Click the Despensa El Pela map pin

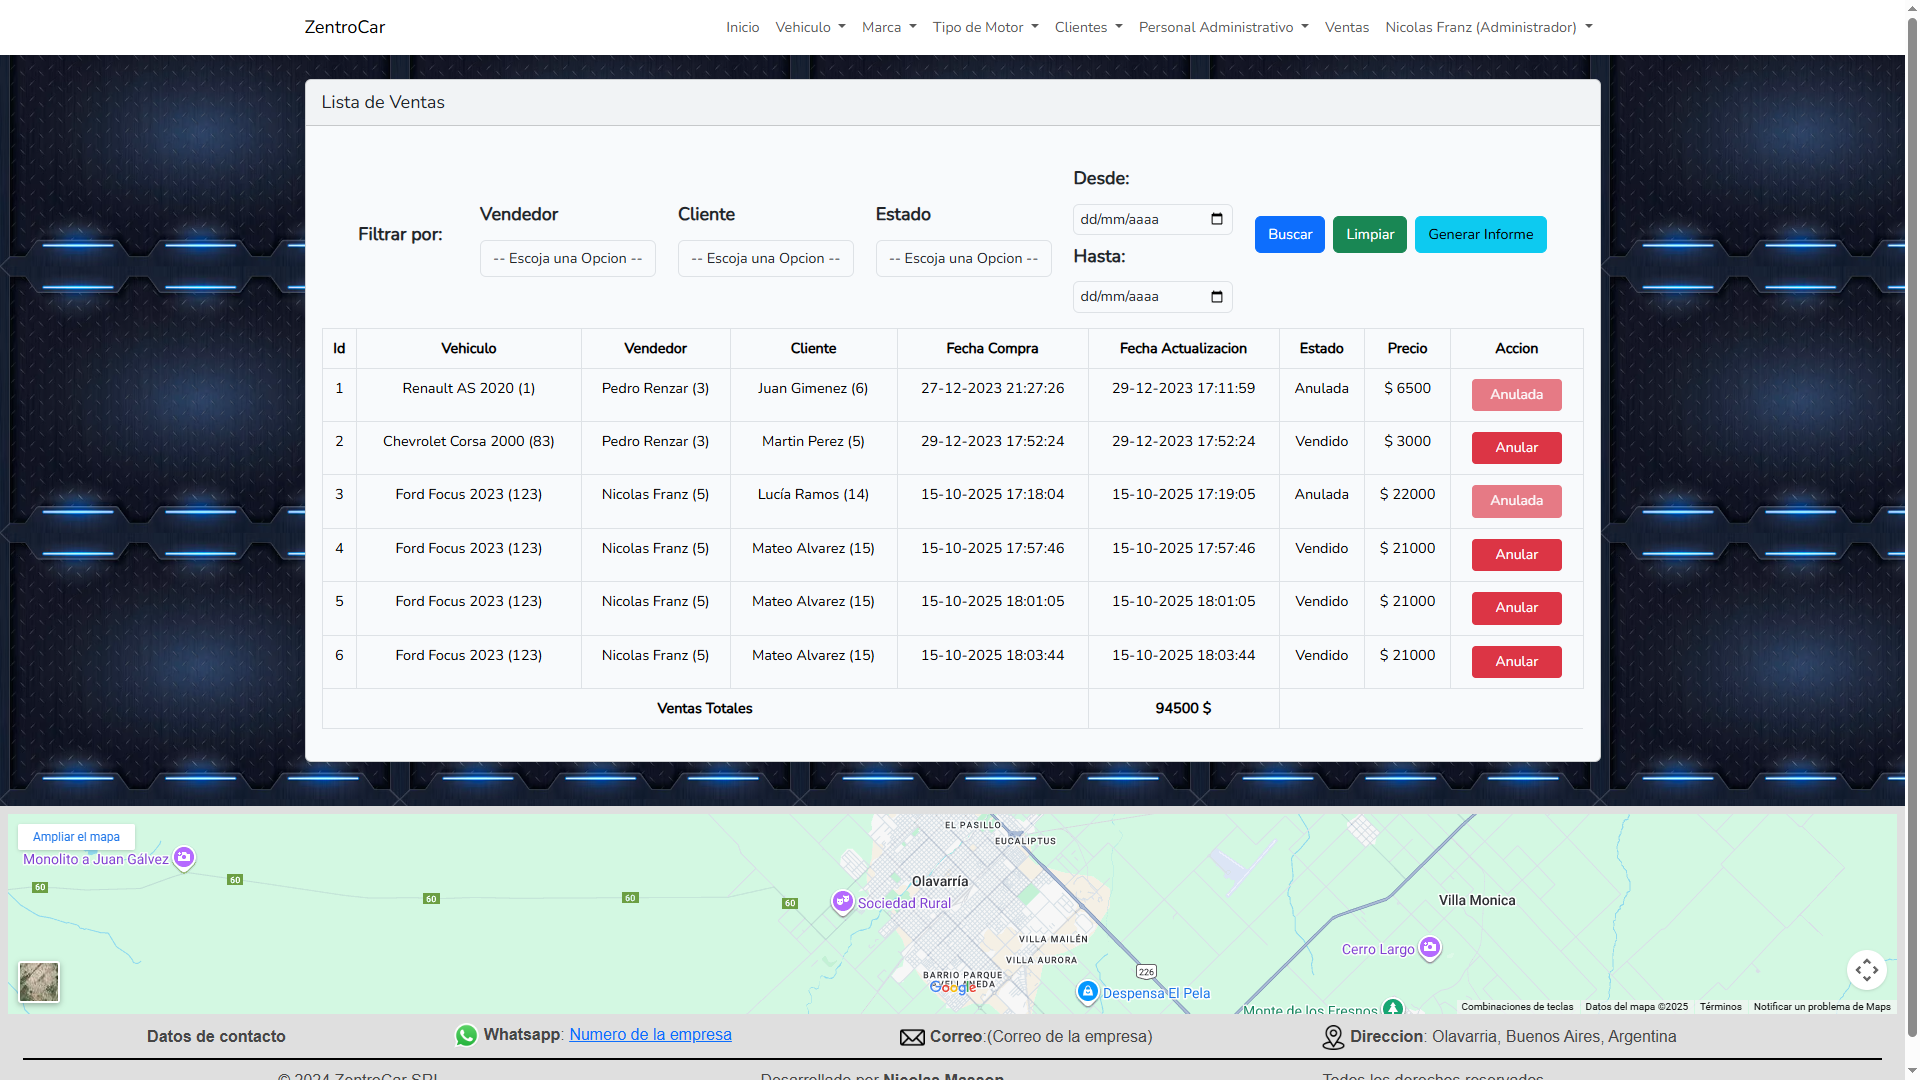coord(1087,991)
